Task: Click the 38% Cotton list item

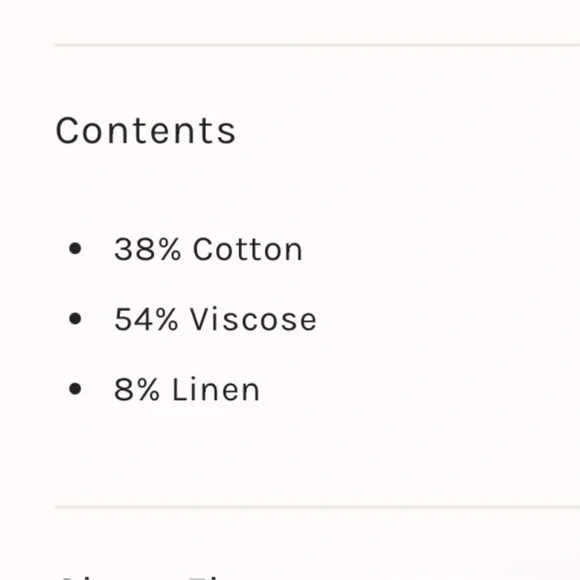Action: pyautogui.click(x=208, y=249)
